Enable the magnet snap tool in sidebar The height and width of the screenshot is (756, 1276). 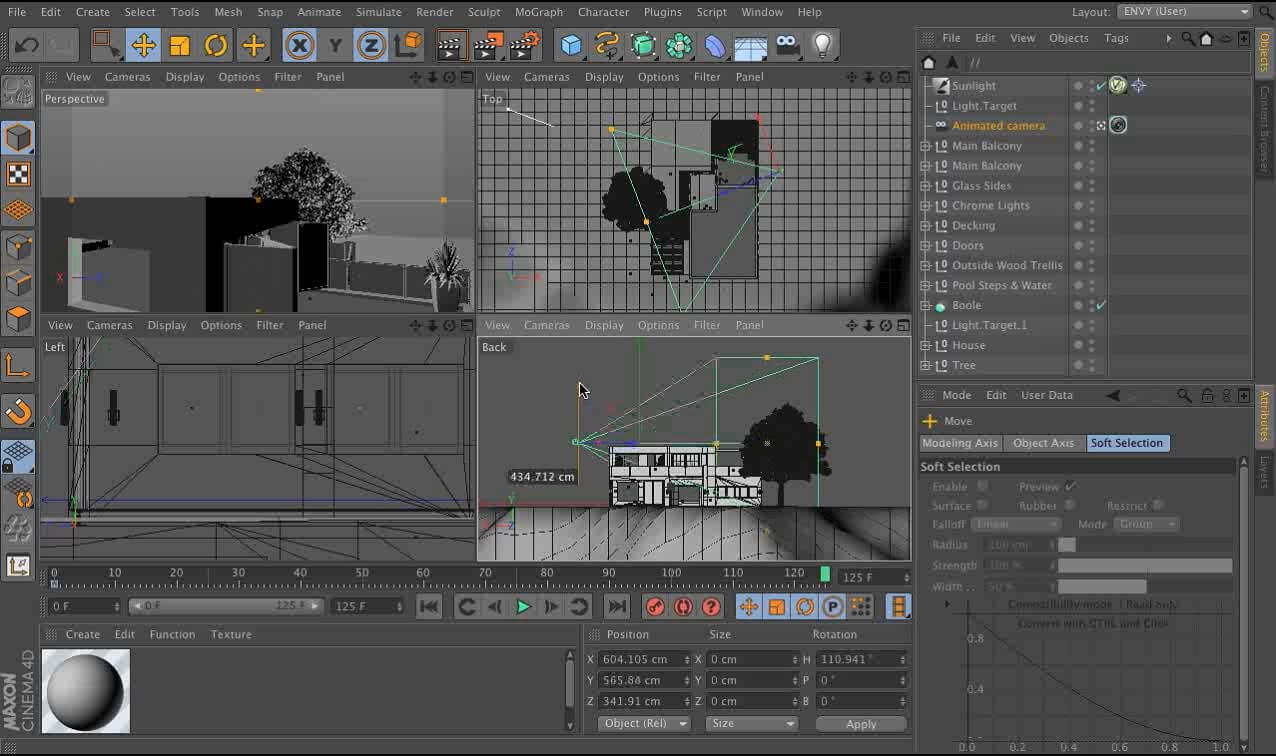(x=18, y=411)
